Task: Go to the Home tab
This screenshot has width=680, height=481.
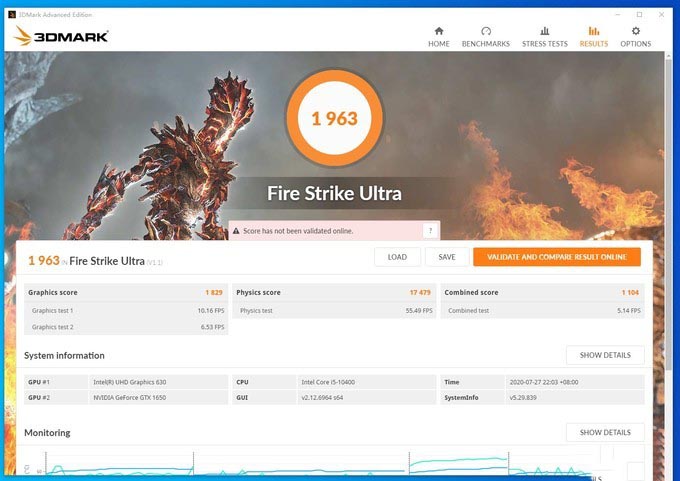Action: (x=438, y=37)
